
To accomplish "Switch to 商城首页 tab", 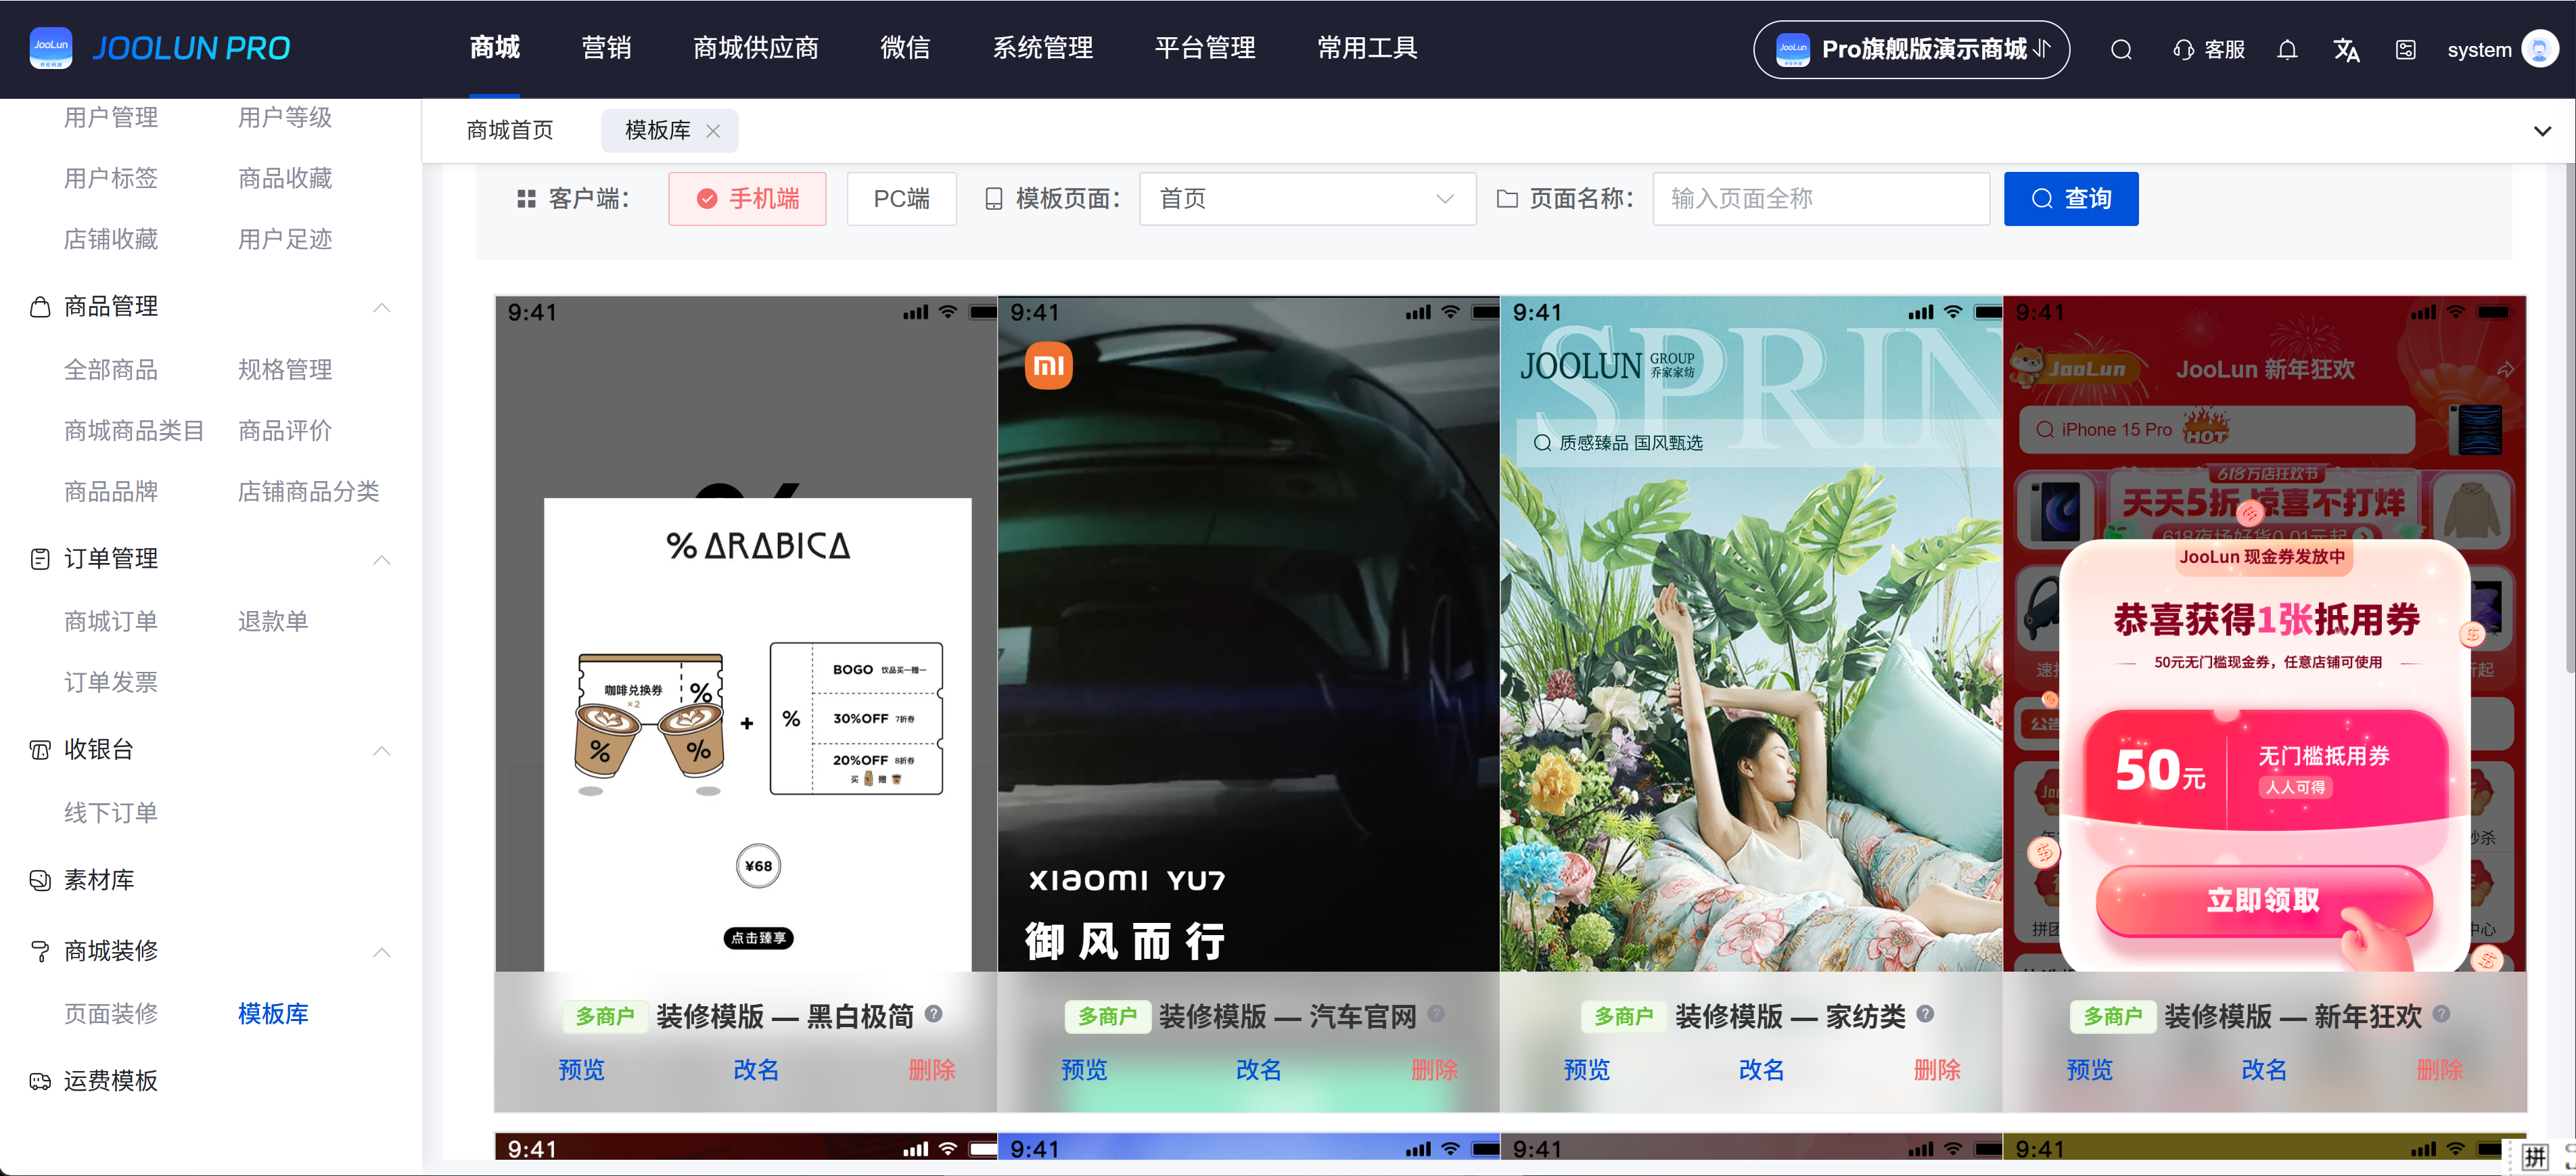I will click(510, 131).
